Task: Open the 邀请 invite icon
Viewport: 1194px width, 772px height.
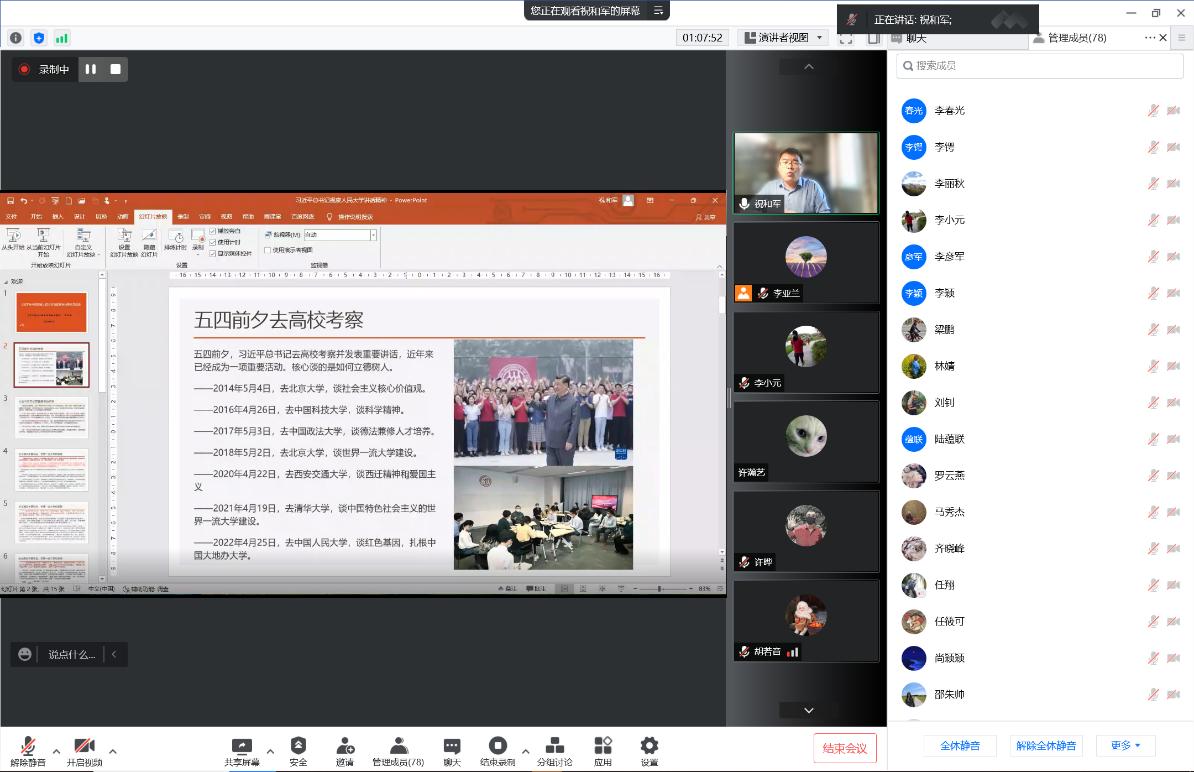Action: (x=345, y=749)
